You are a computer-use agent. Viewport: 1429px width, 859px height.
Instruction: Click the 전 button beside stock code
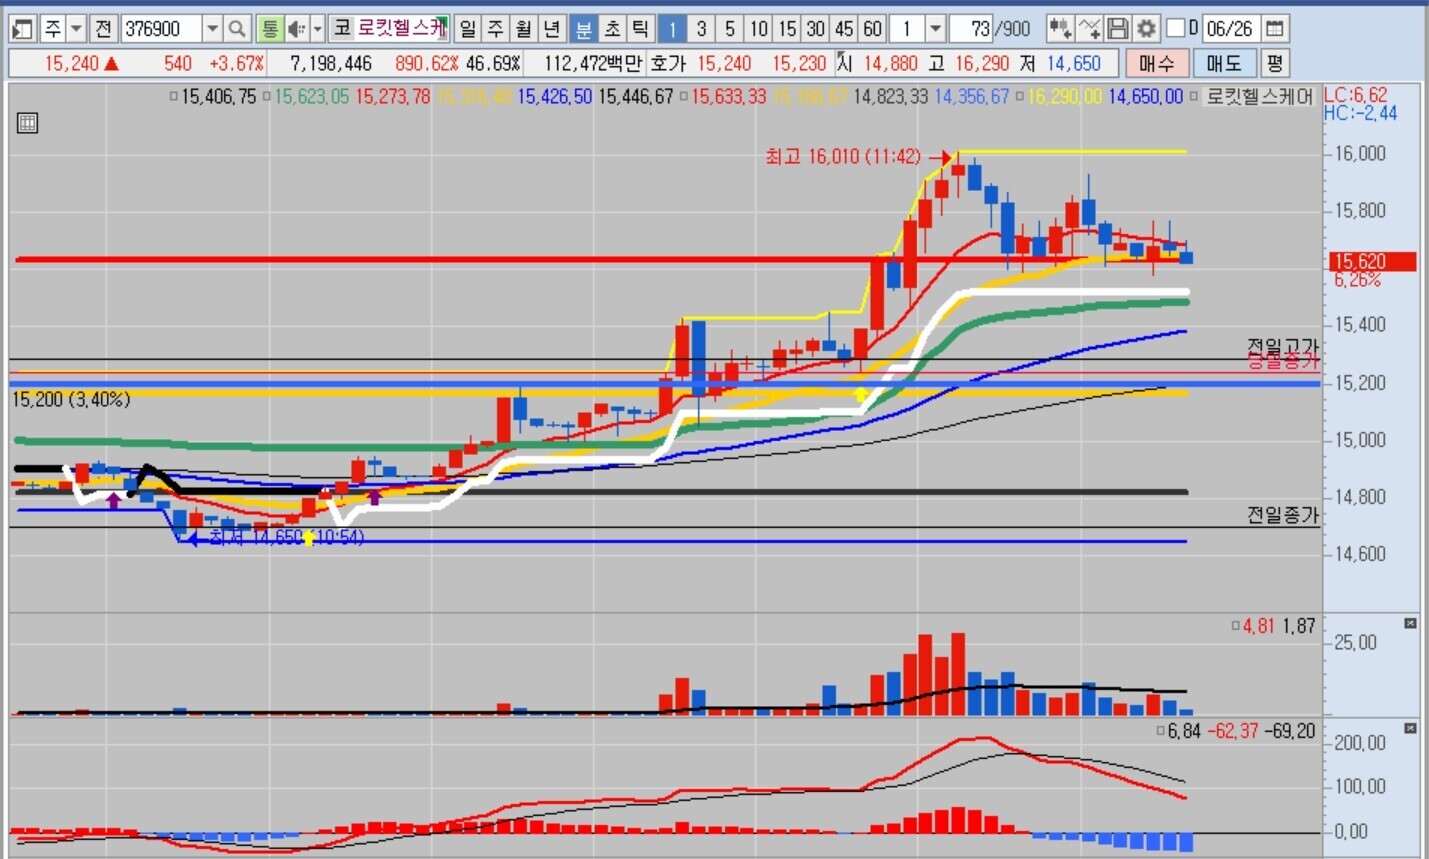click(103, 28)
